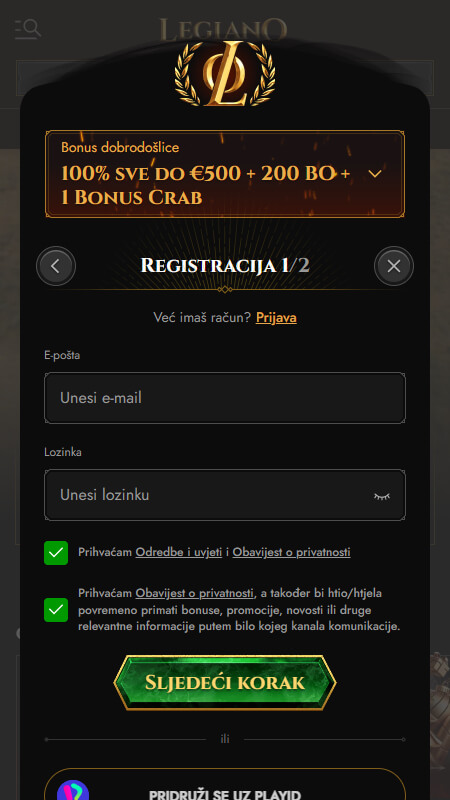
Task: Focus the Unesi e-mail input field
Action: [x=224, y=398]
